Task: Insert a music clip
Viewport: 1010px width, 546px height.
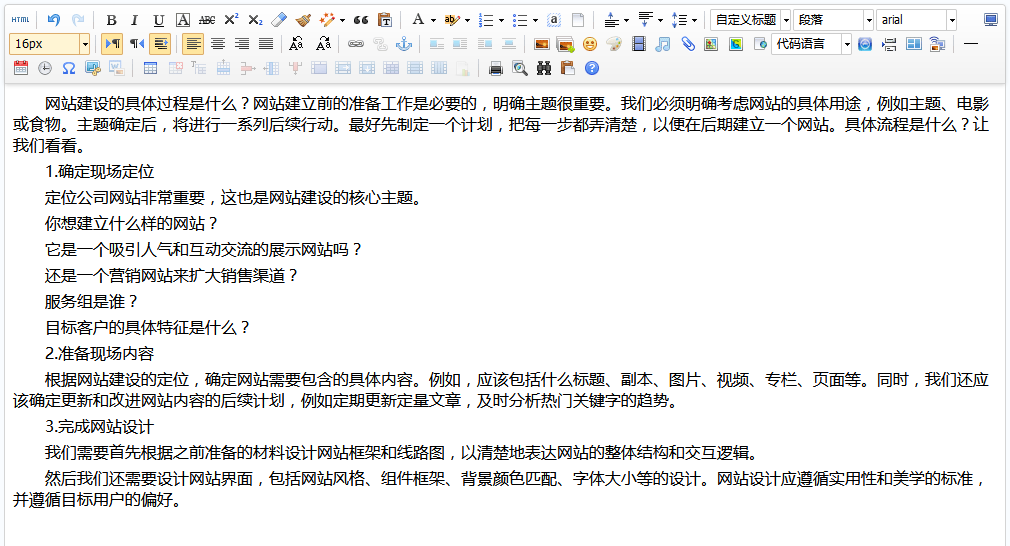Action: 663,44
